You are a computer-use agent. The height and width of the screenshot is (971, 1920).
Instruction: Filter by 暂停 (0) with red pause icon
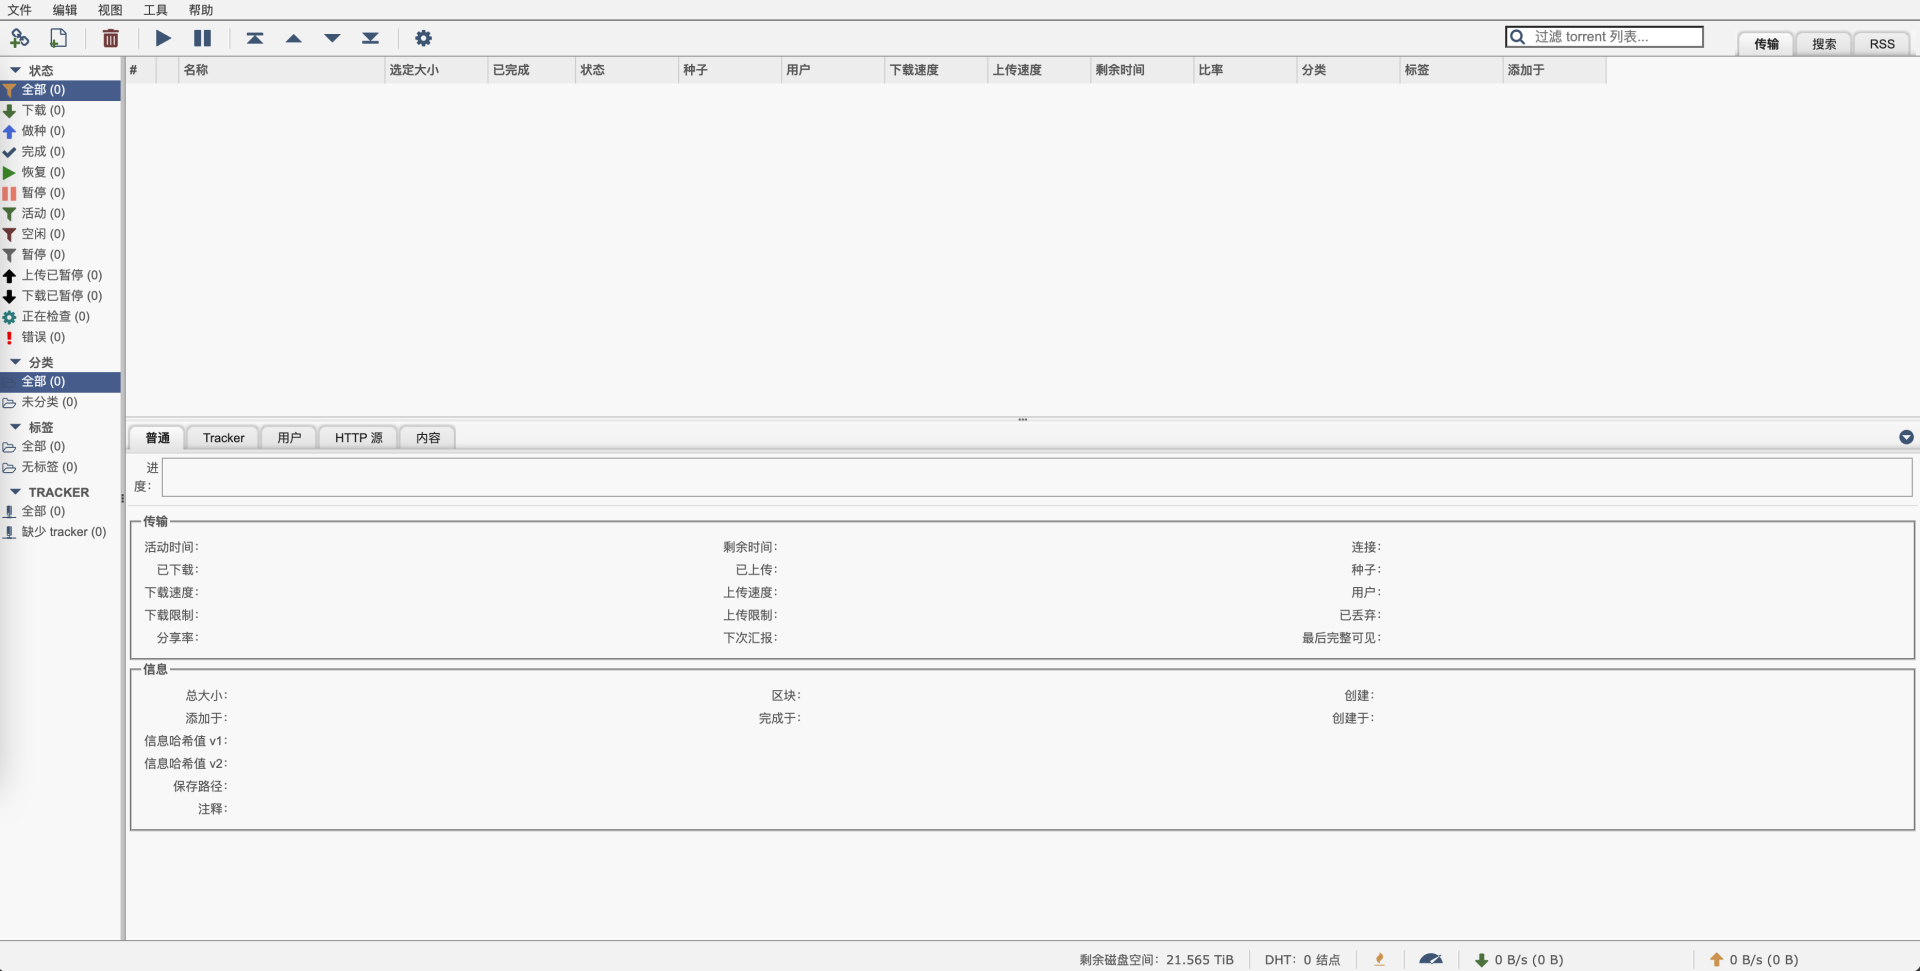60,193
